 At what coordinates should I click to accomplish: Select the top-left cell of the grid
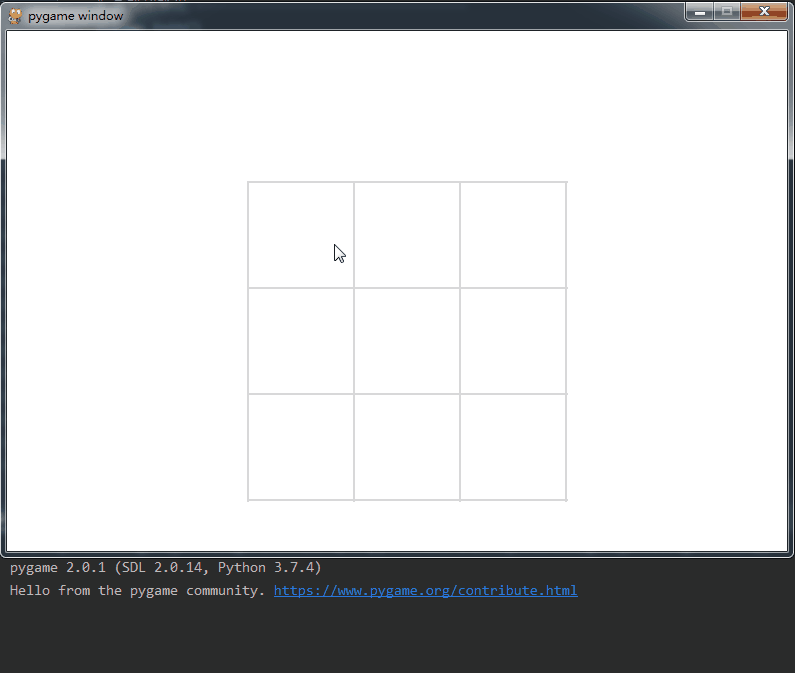[301, 235]
